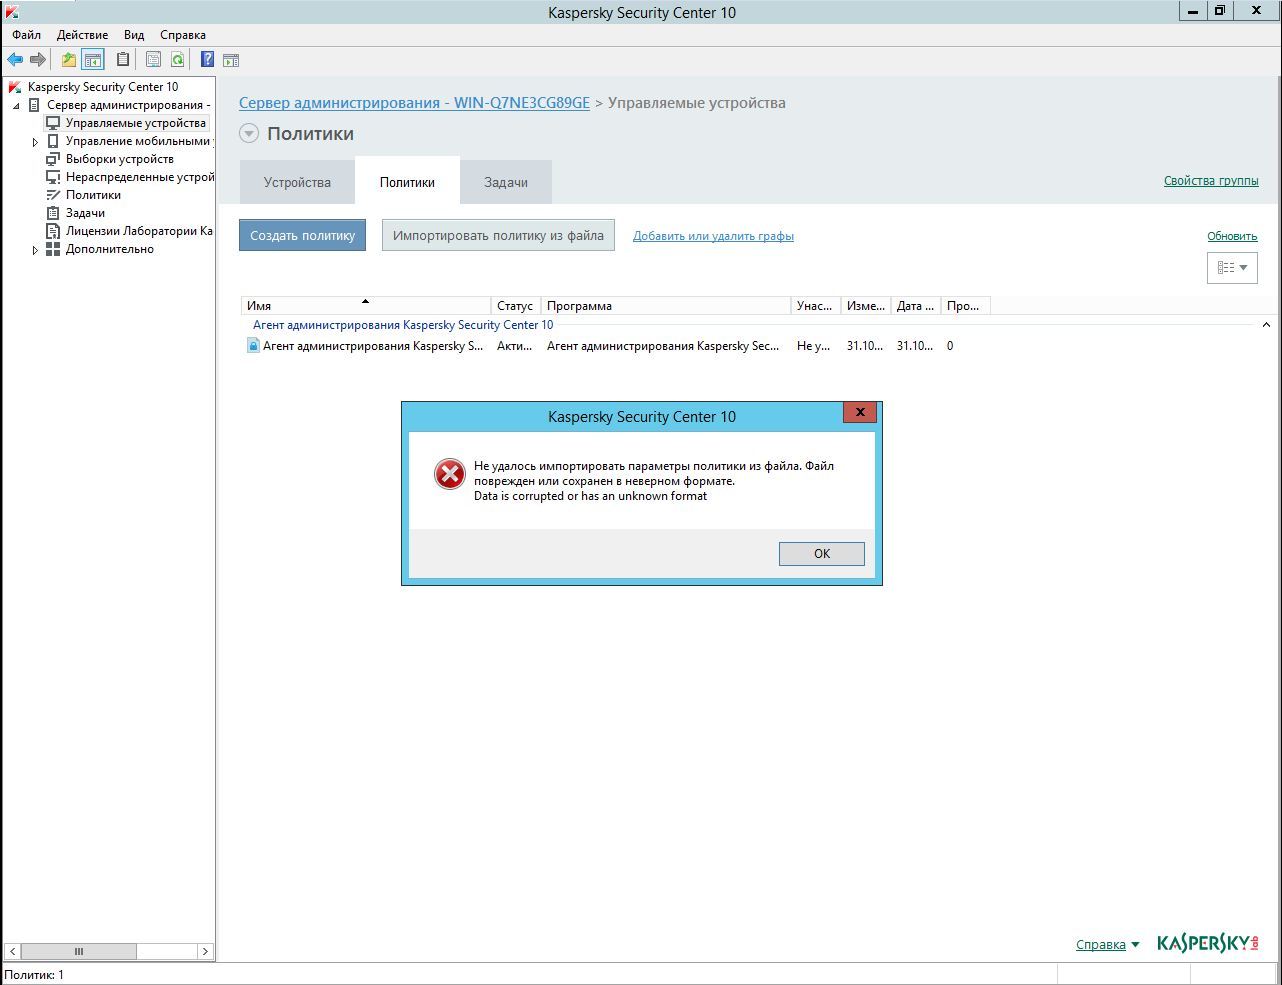This screenshot has width=1282, height=985.
Task: Select the Агент администрирования Kaspersky S... policy row
Action: pos(365,346)
